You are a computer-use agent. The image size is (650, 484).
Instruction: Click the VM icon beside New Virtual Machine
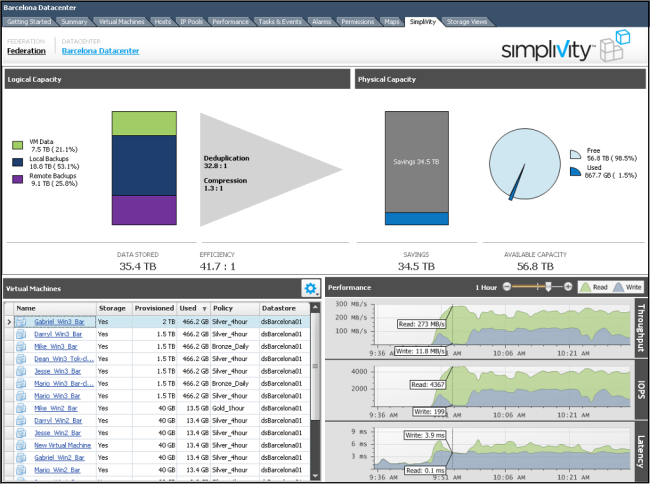click(x=21, y=445)
